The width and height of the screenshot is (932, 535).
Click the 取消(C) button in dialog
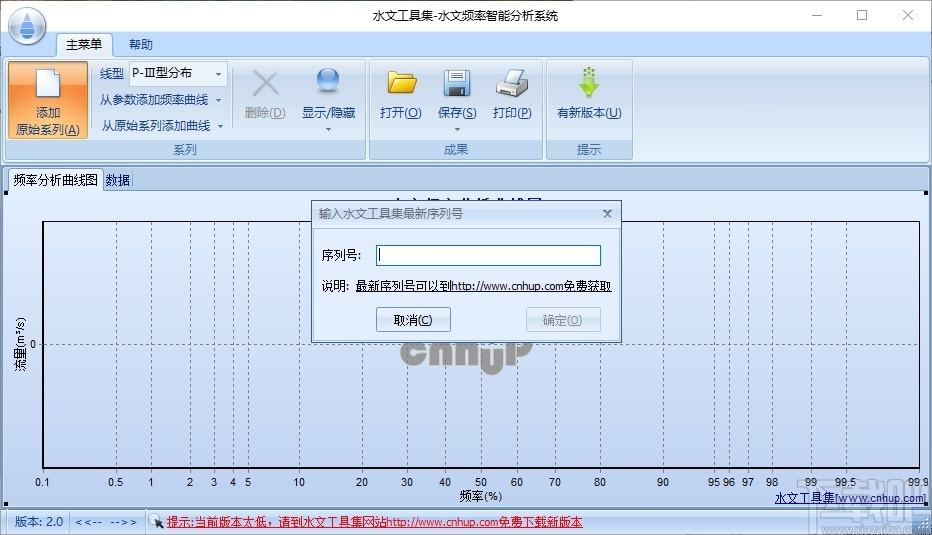click(x=413, y=320)
